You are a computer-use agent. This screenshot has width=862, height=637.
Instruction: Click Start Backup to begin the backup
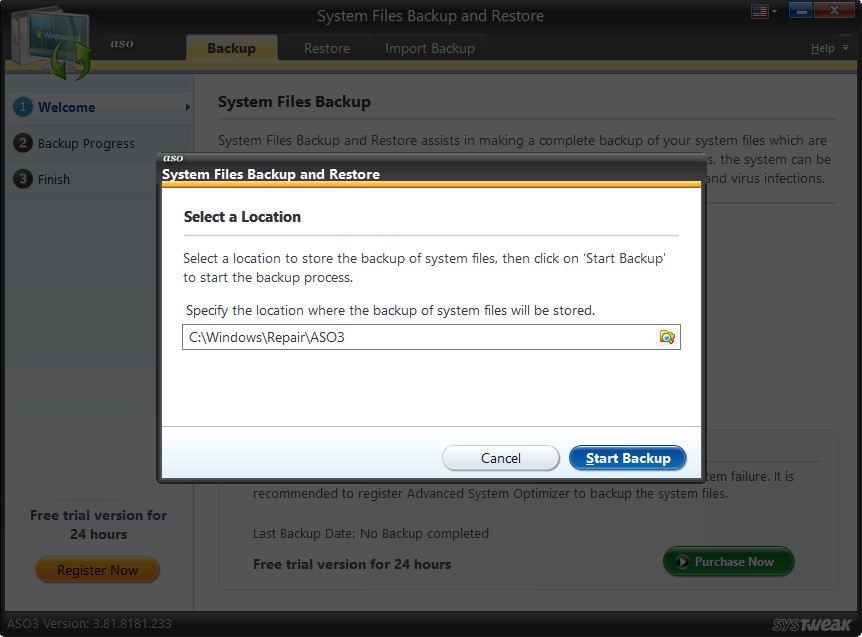[628, 458]
